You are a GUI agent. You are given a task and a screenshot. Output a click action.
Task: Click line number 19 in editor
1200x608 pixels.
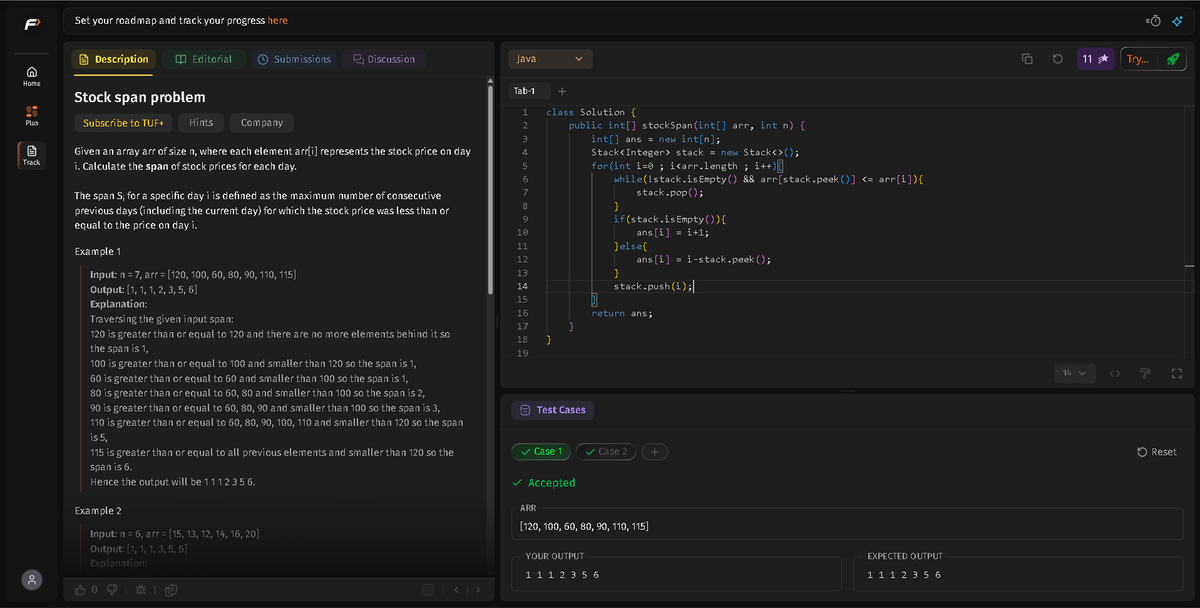[524, 353]
